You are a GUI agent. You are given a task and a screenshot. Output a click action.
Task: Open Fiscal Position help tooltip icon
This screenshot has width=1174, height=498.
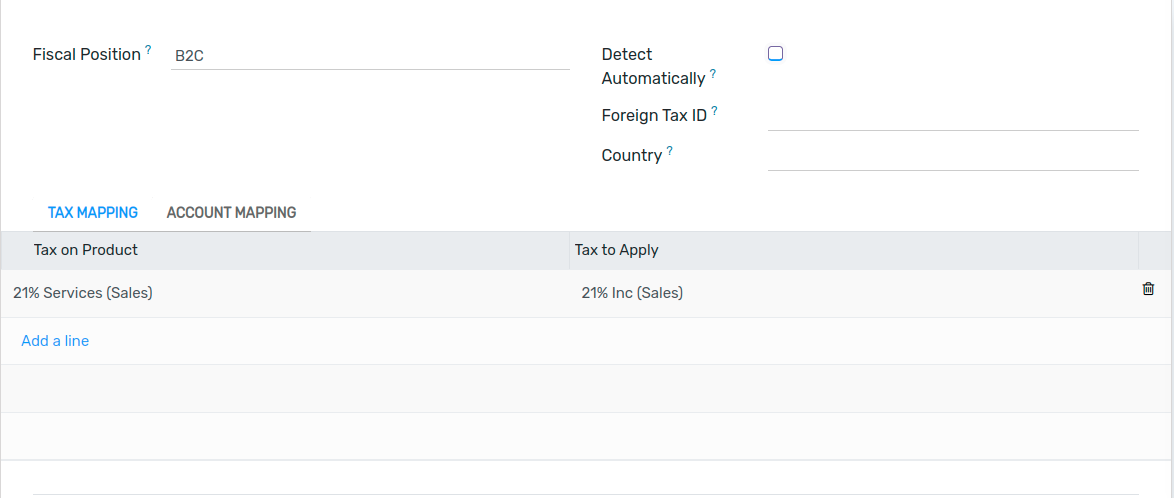point(148,50)
